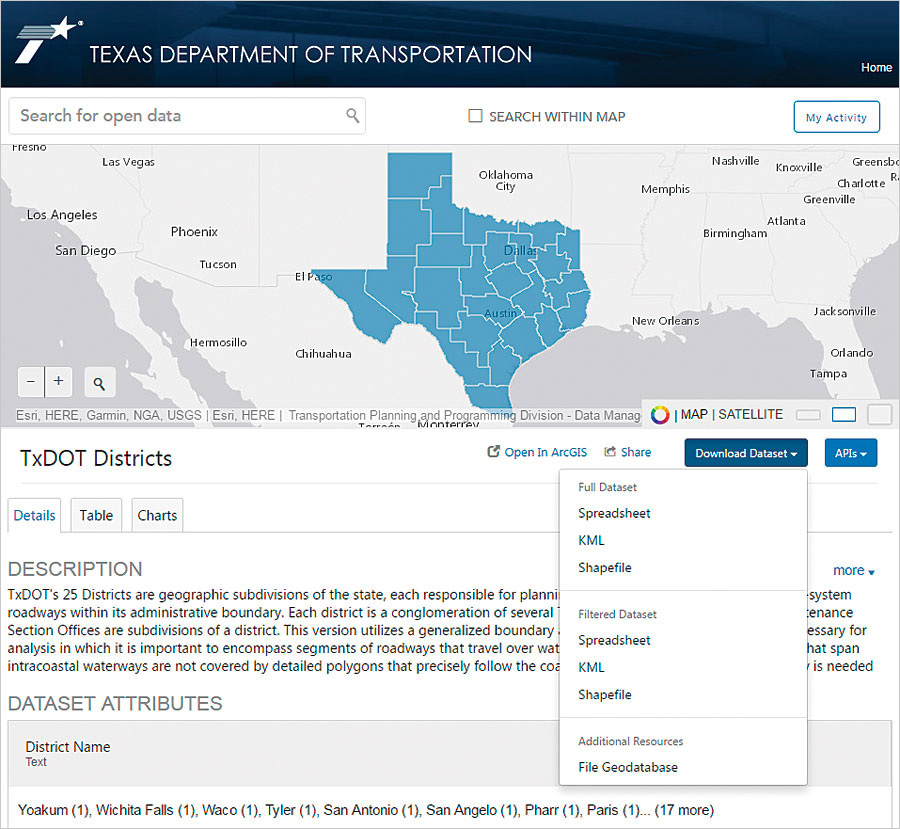
Task: Open the basemap color wheel picker
Action: pos(660,414)
